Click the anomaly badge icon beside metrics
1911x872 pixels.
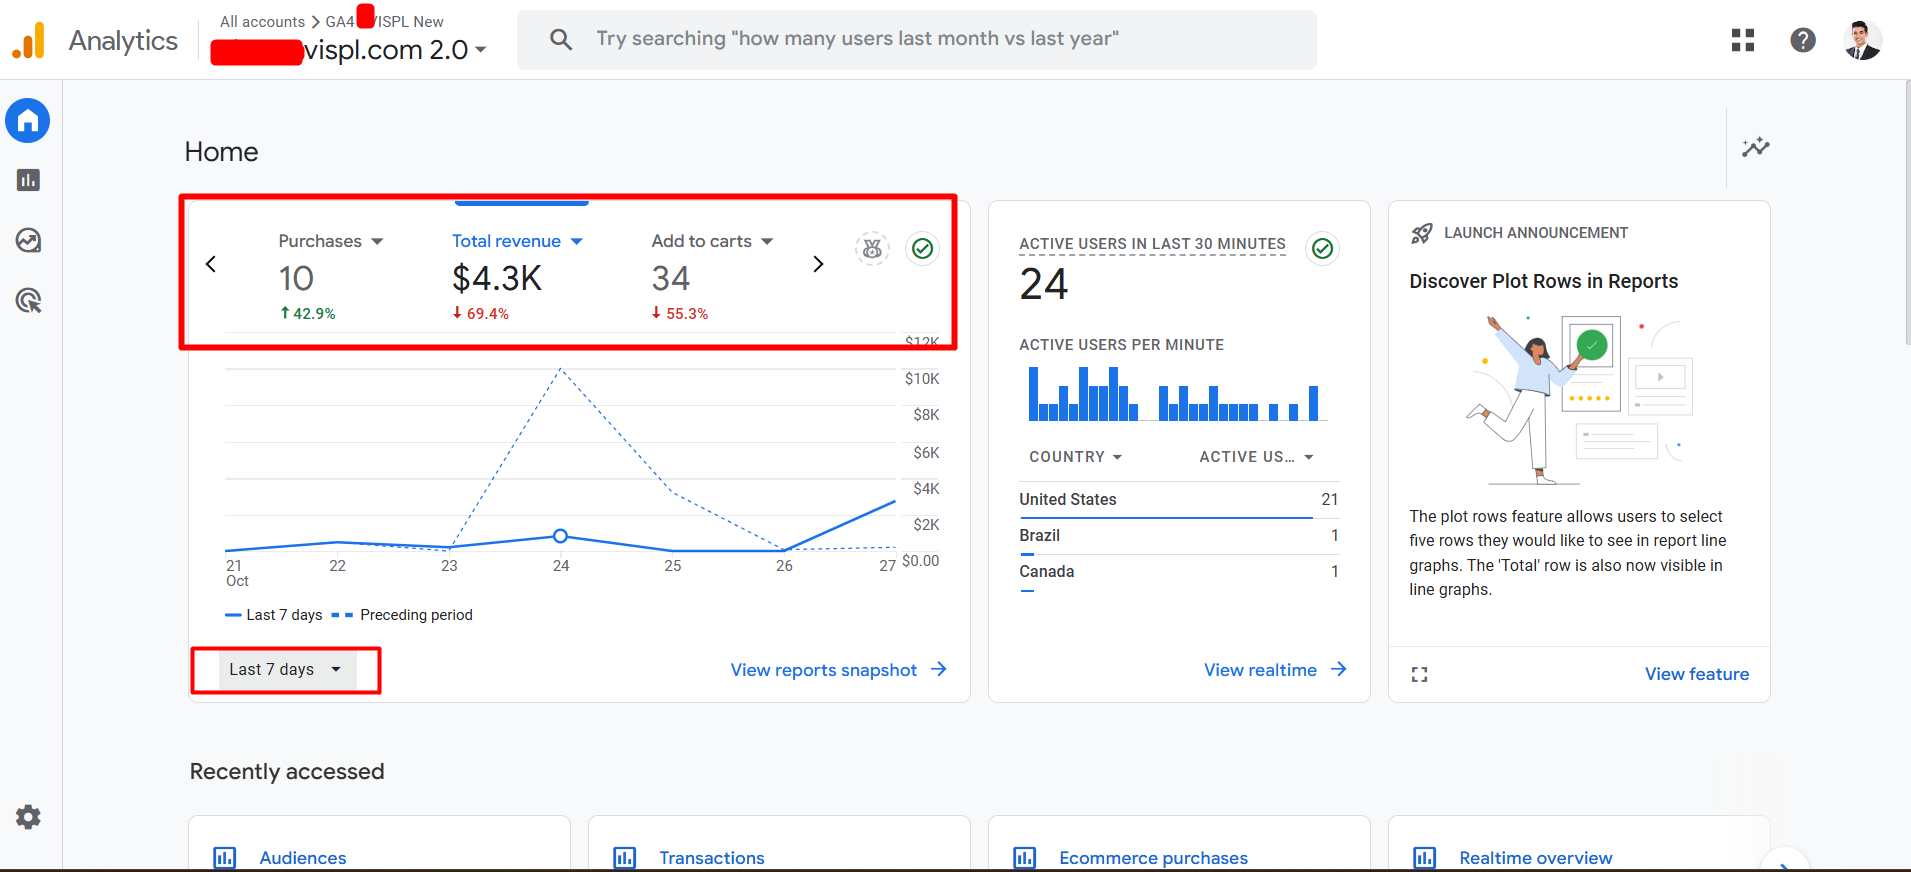pyautogui.click(x=872, y=248)
